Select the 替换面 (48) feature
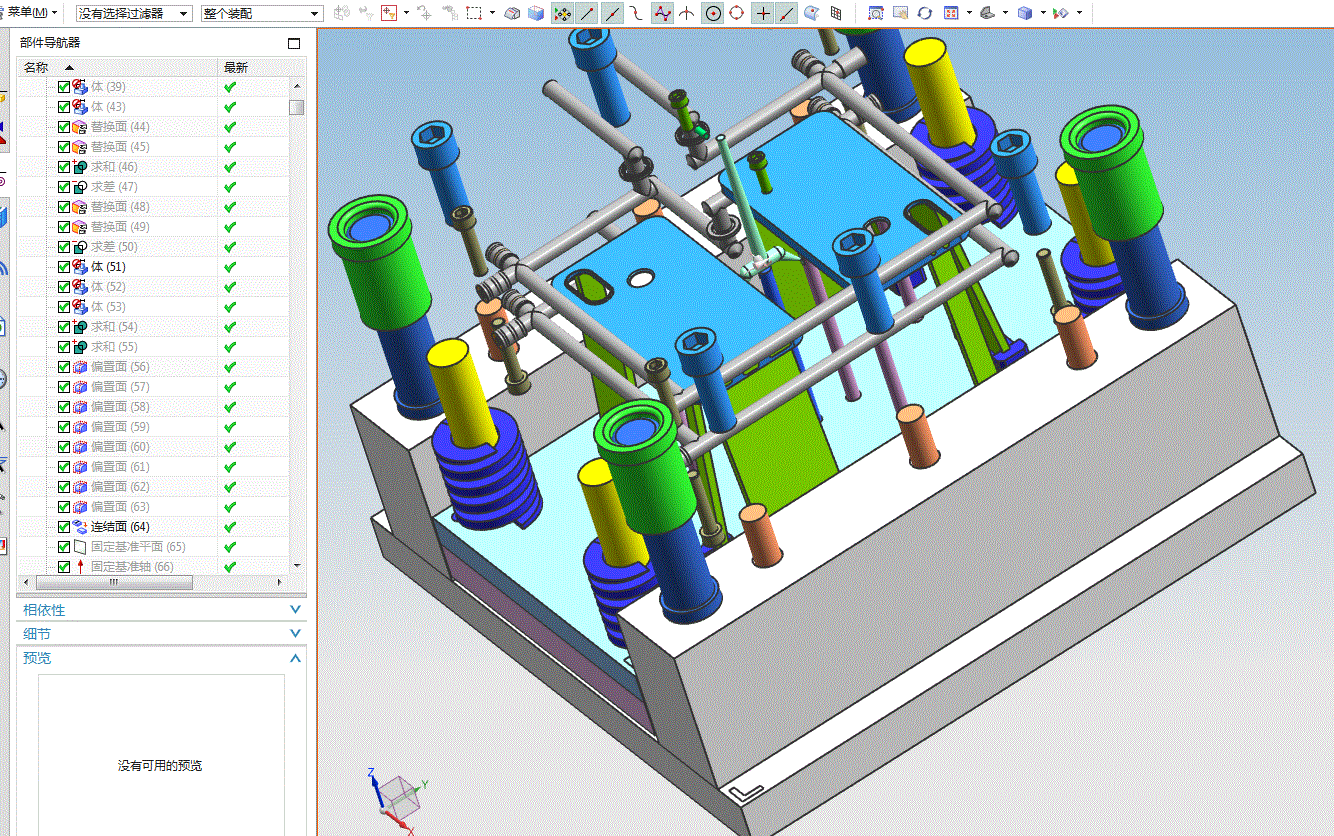 click(x=120, y=207)
